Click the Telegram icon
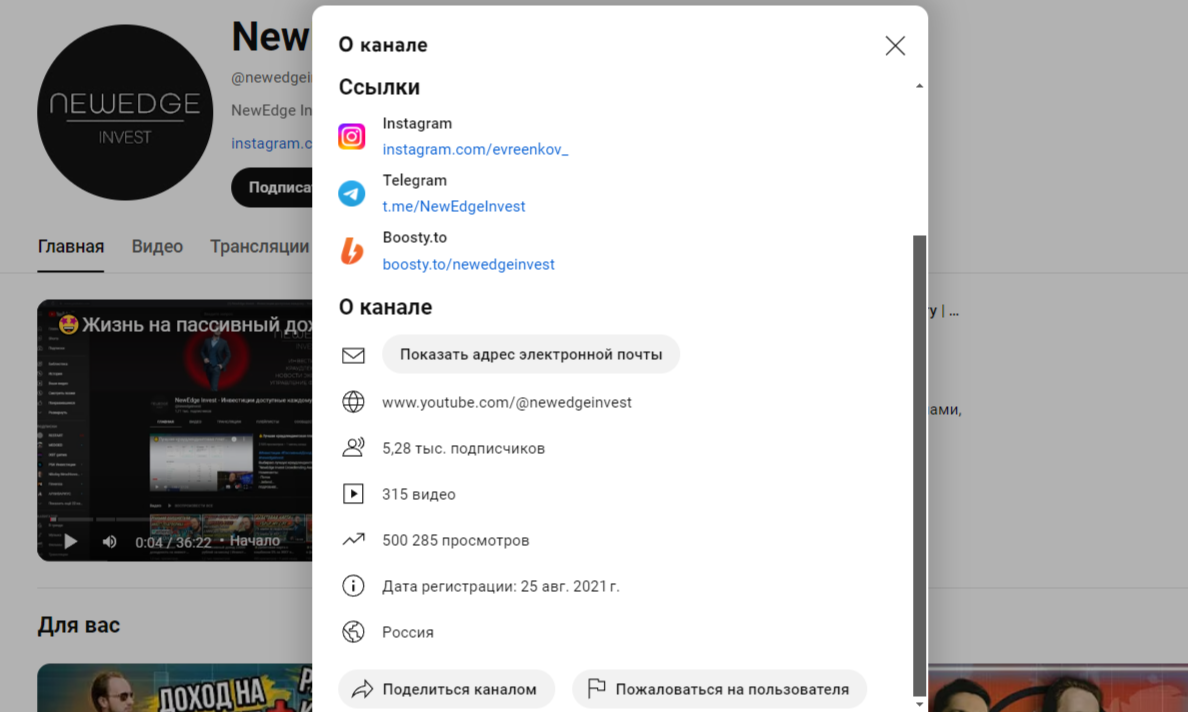 click(352, 192)
